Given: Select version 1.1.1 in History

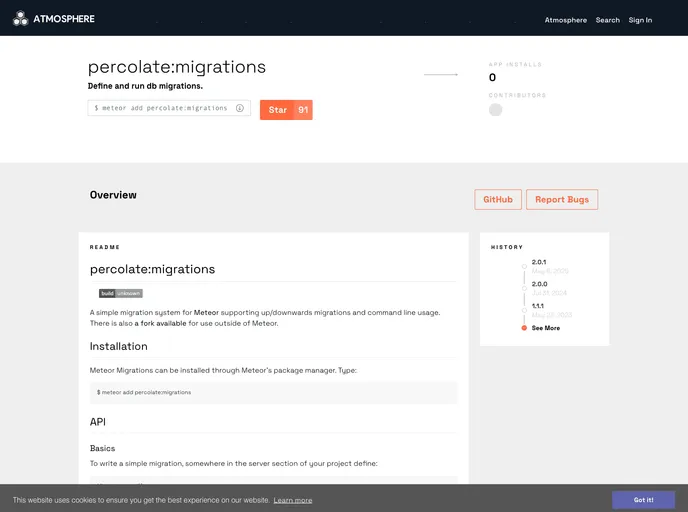Looking at the screenshot, I should (538, 306).
